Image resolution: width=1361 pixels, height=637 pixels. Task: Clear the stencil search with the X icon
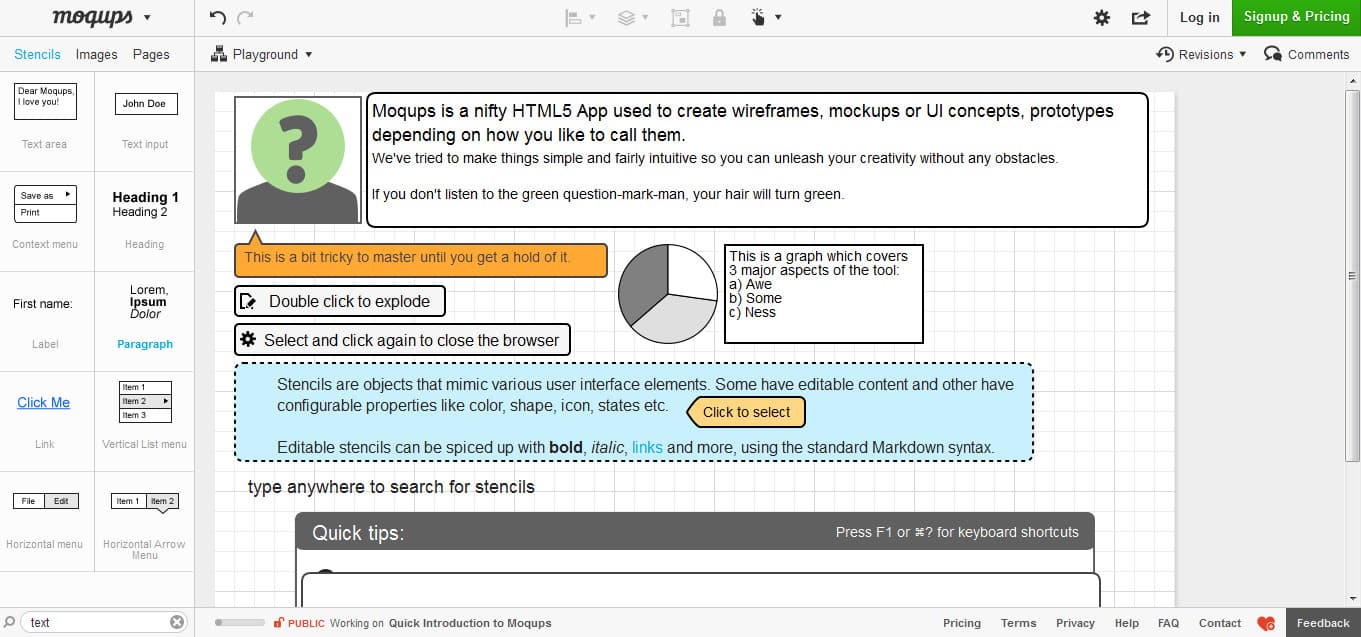[177, 622]
